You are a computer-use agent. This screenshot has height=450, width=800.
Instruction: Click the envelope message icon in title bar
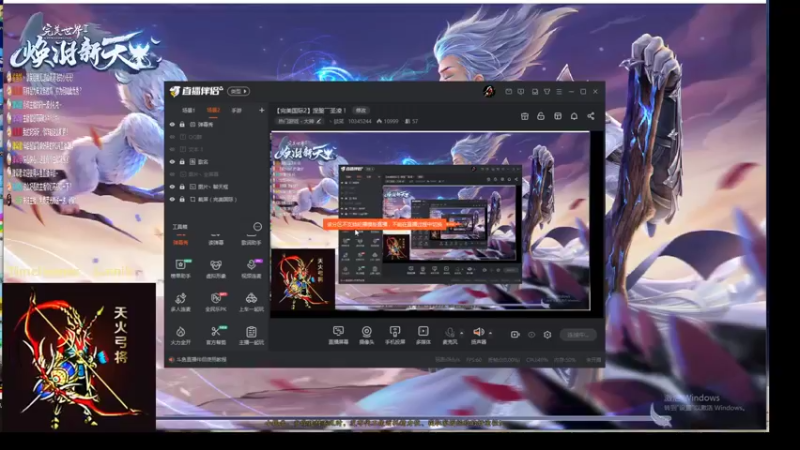pos(509,92)
